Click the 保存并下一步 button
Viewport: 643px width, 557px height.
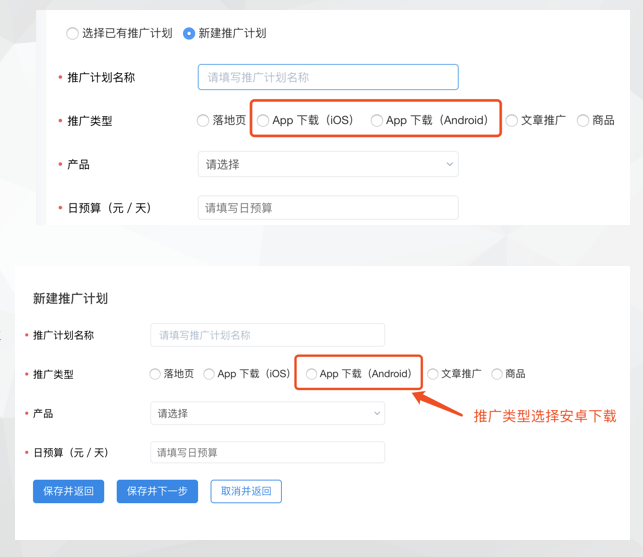[157, 491]
